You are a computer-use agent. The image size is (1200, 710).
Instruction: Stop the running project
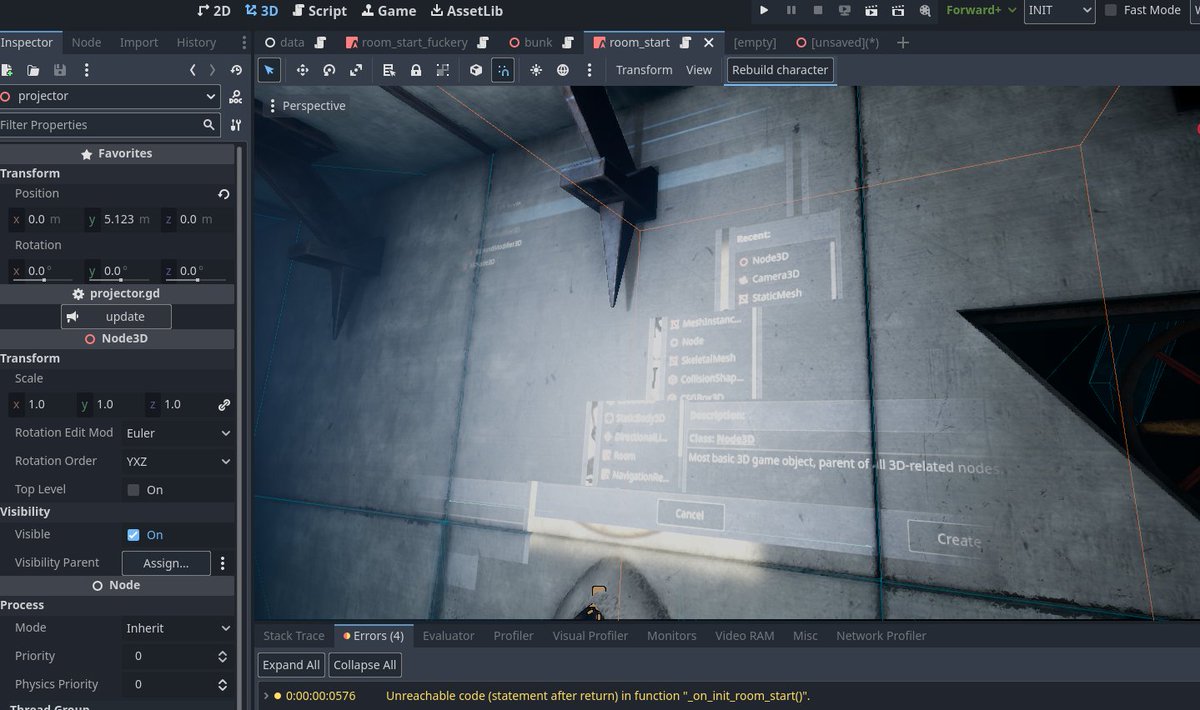[818, 10]
